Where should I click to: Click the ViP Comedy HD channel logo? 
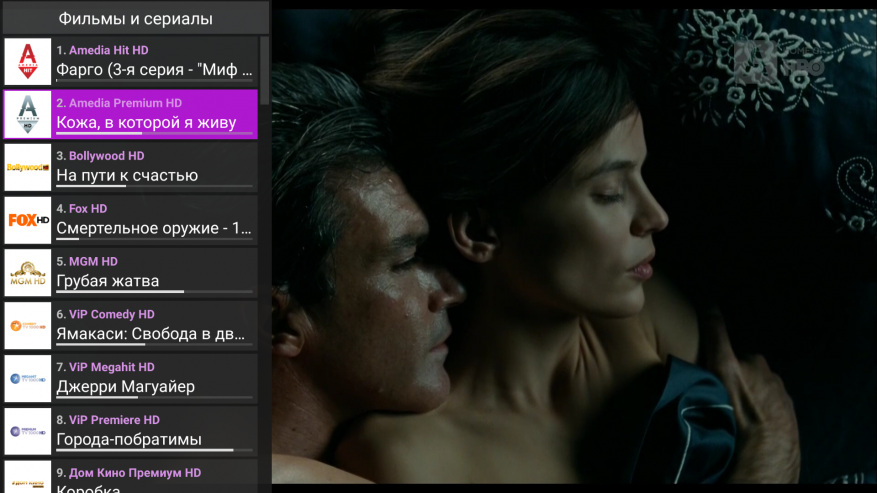pos(27,326)
